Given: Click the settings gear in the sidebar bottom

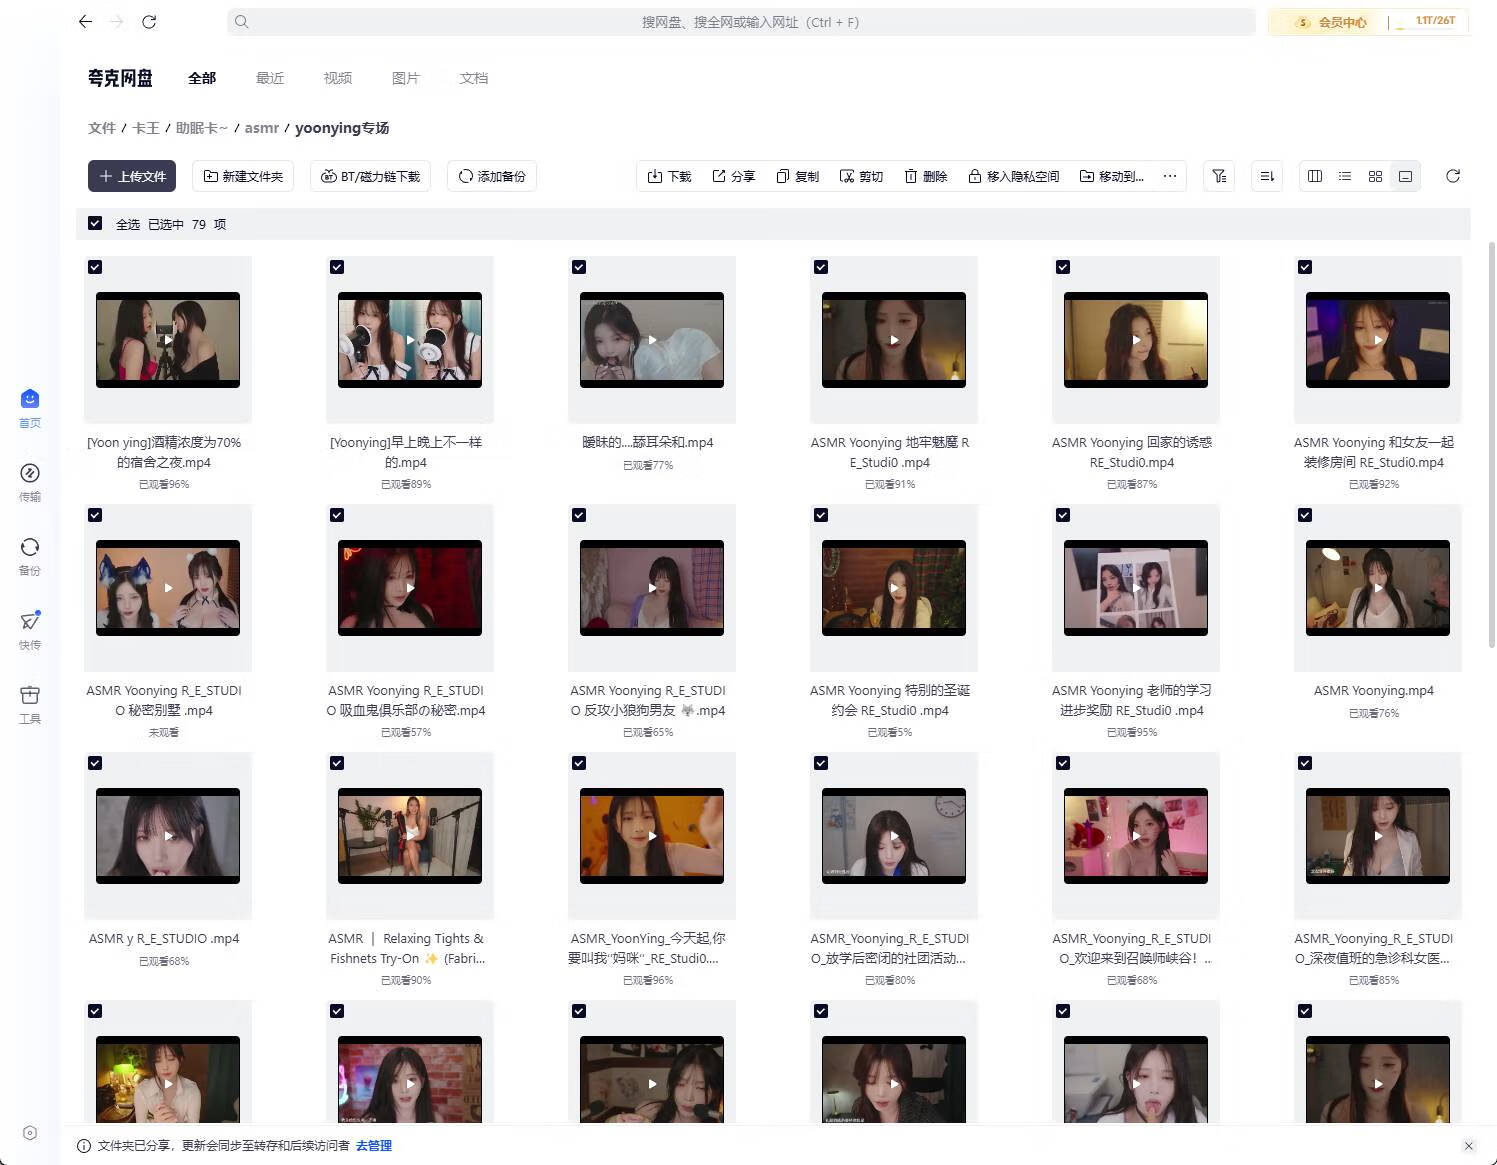Looking at the screenshot, I should (x=30, y=1133).
